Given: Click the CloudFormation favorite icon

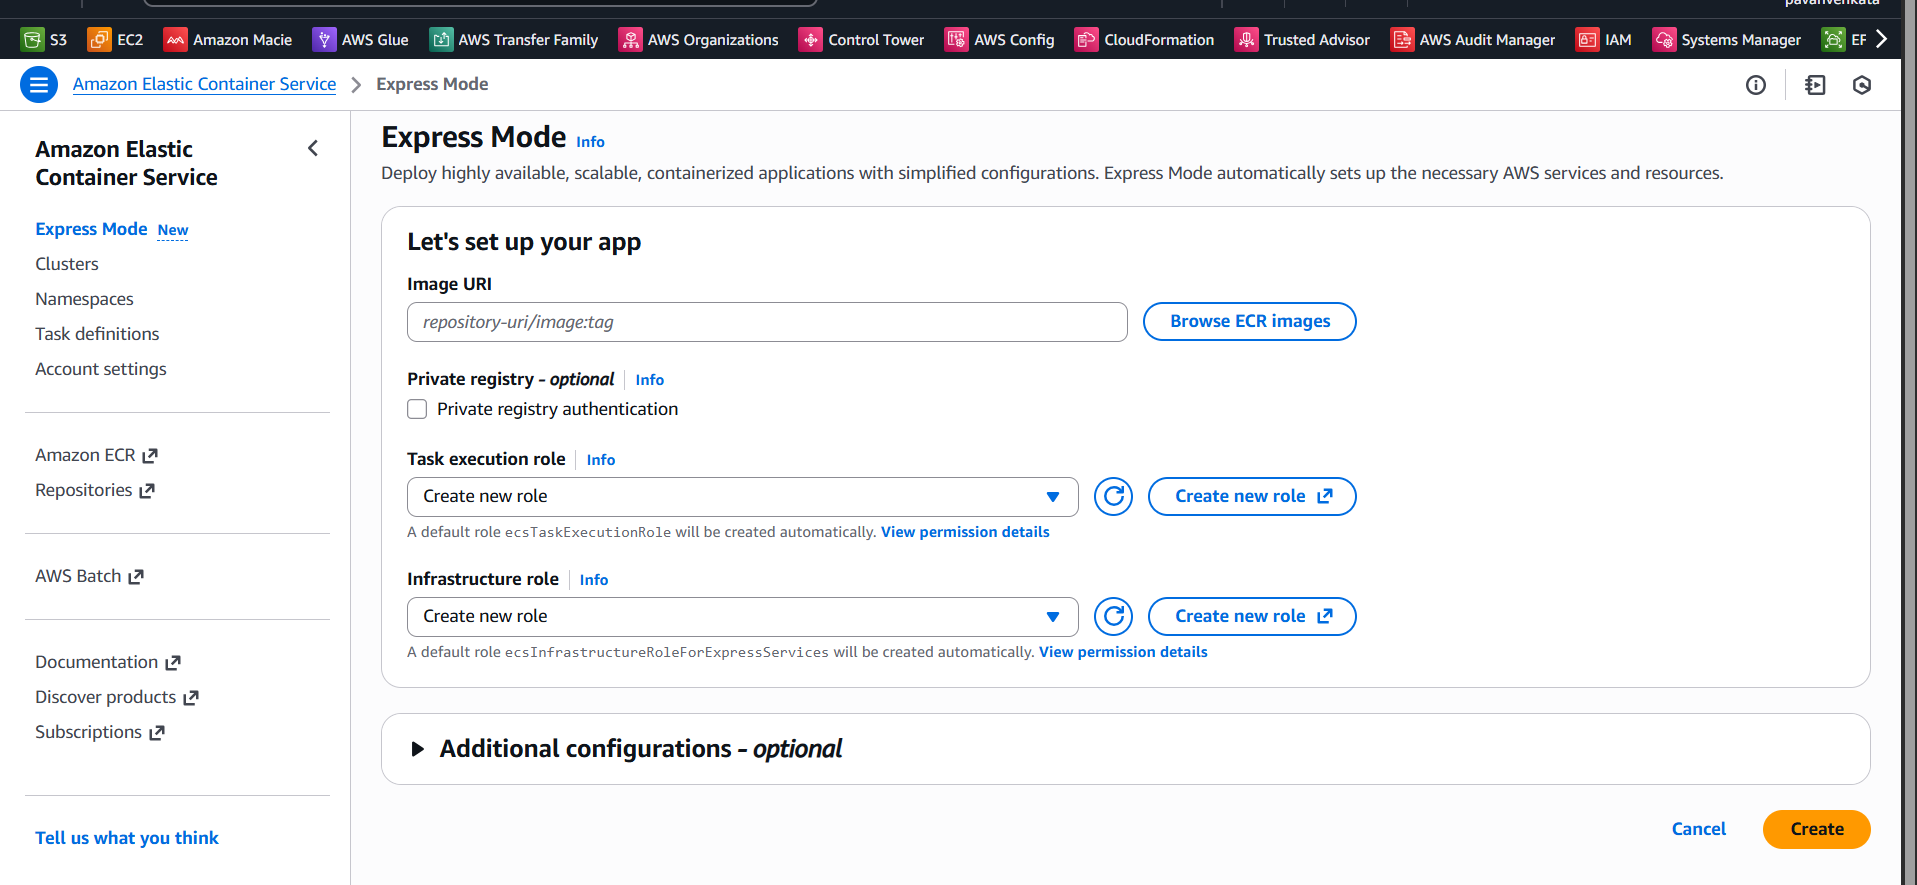Looking at the screenshot, I should coord(1086,40).
